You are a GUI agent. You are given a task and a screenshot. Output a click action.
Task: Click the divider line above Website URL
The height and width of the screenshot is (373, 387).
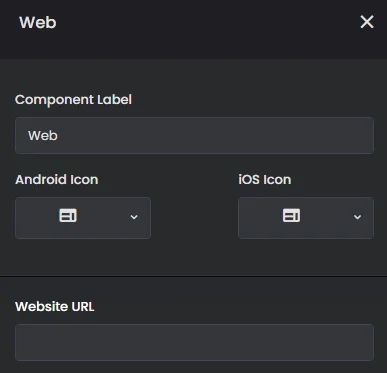[193, 276]
